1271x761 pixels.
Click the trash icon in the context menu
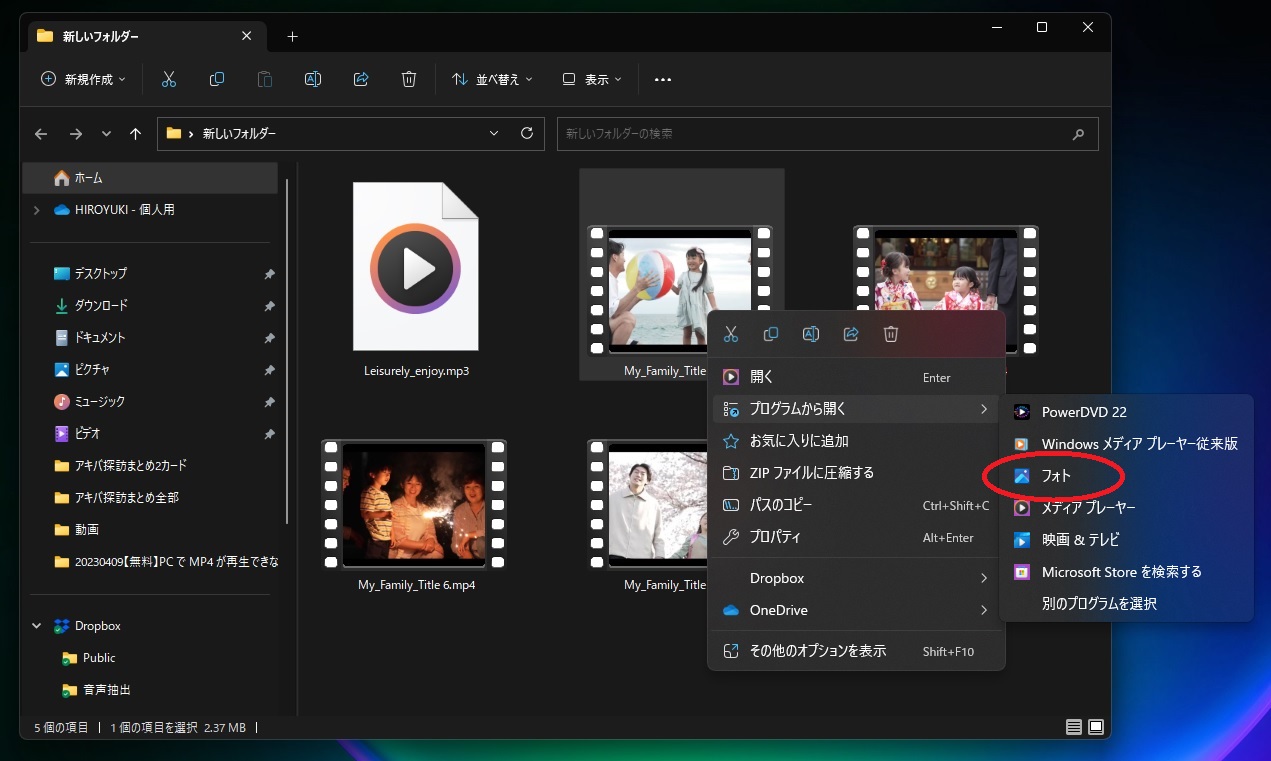[891, 334]
